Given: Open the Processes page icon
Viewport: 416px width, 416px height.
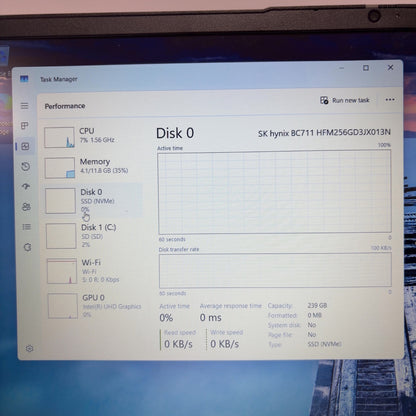Looking at the screenshot, I should (x=24, y=126).
